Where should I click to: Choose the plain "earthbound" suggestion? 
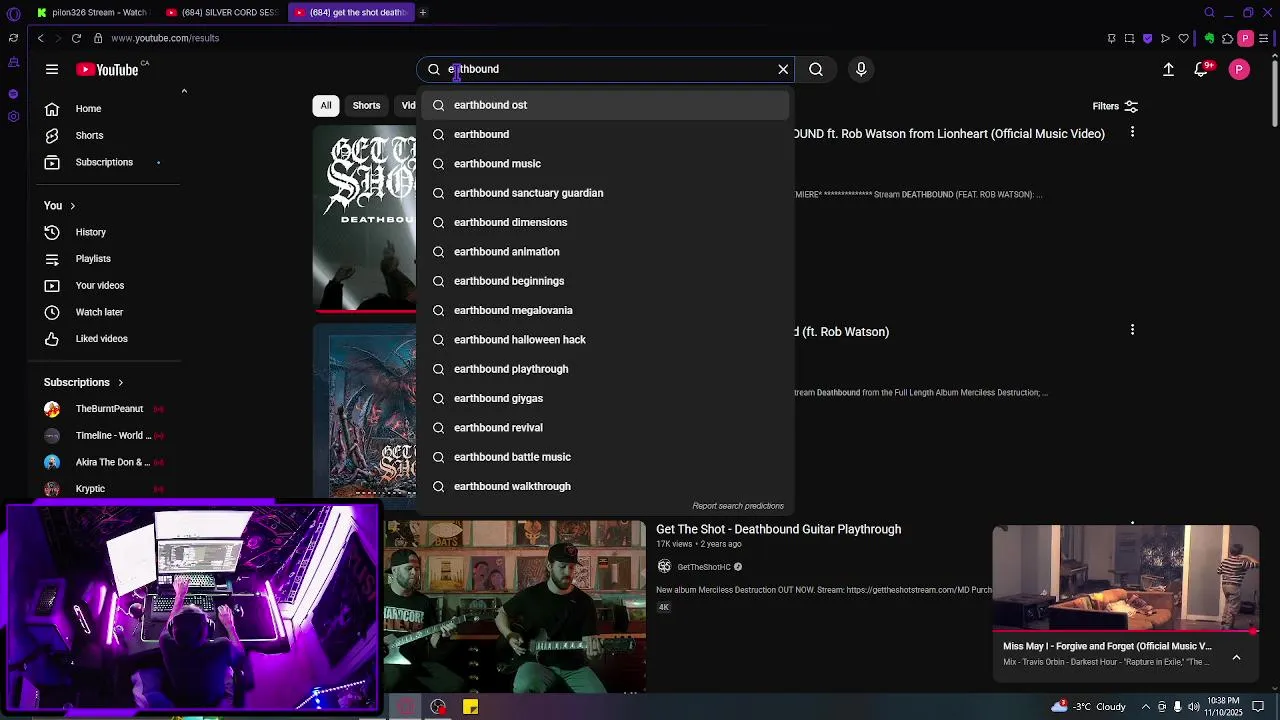[605, 134]
